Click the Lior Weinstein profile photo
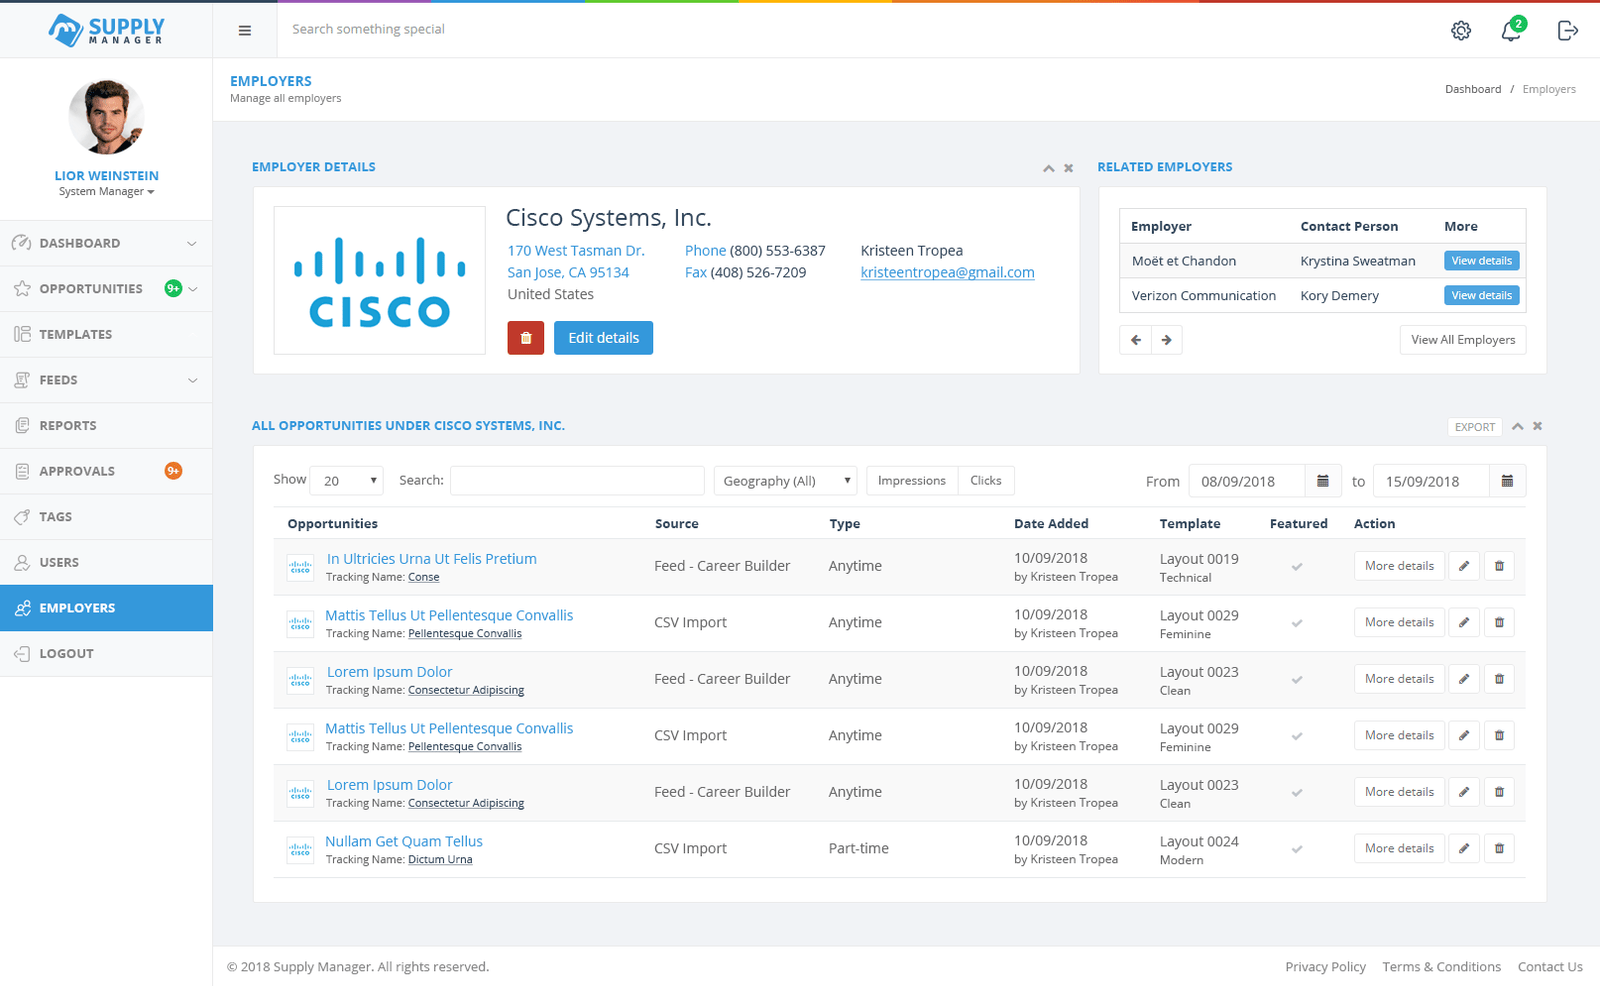Viewport: 1600px width, 986px height. pyautogui.click(x=106, y=118)
